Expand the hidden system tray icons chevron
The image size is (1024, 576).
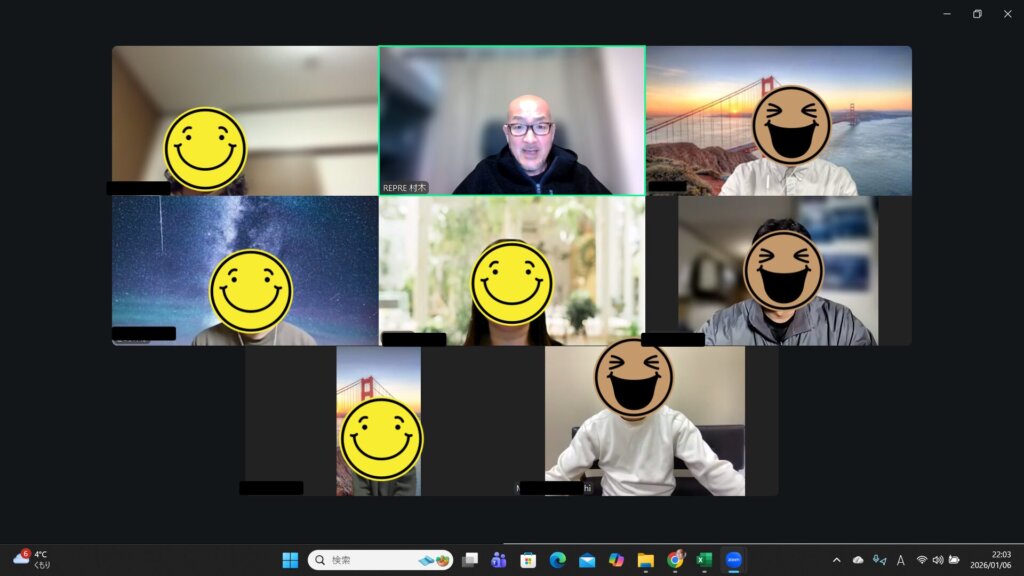point(837,560)
